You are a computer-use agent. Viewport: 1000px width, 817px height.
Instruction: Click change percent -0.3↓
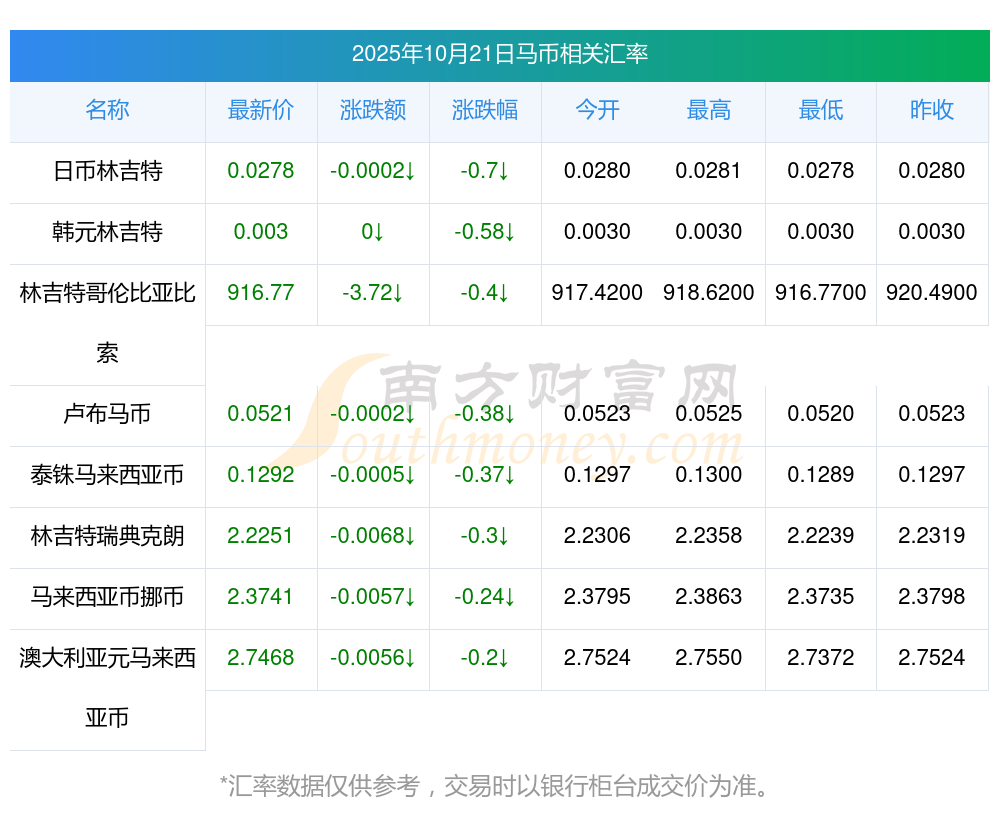(485, 536)
